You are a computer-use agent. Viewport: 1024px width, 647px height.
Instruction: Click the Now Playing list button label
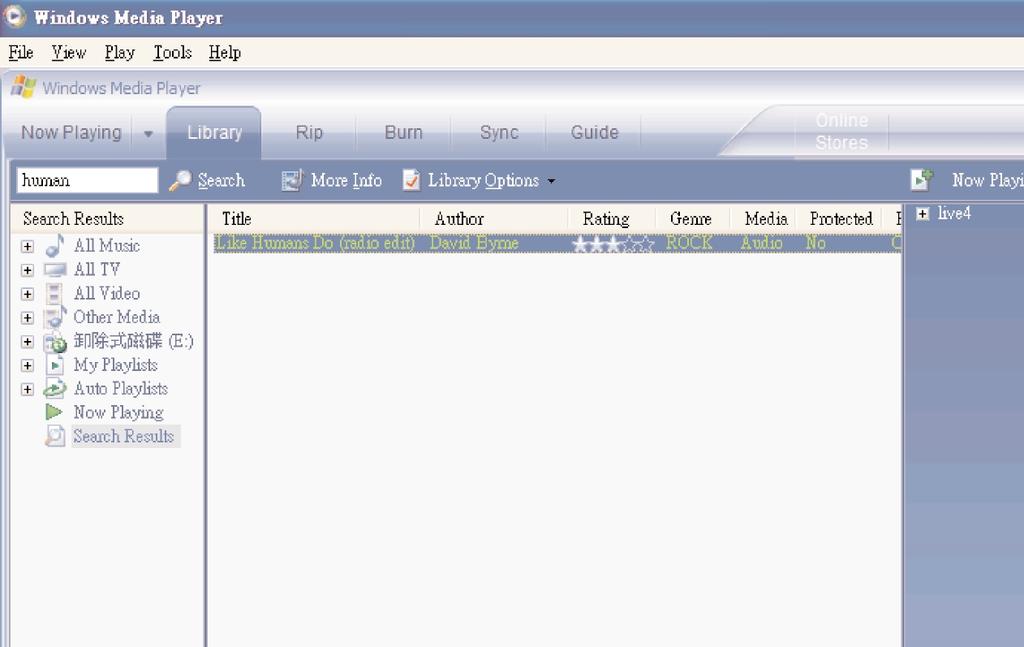[x=987, y=180]
